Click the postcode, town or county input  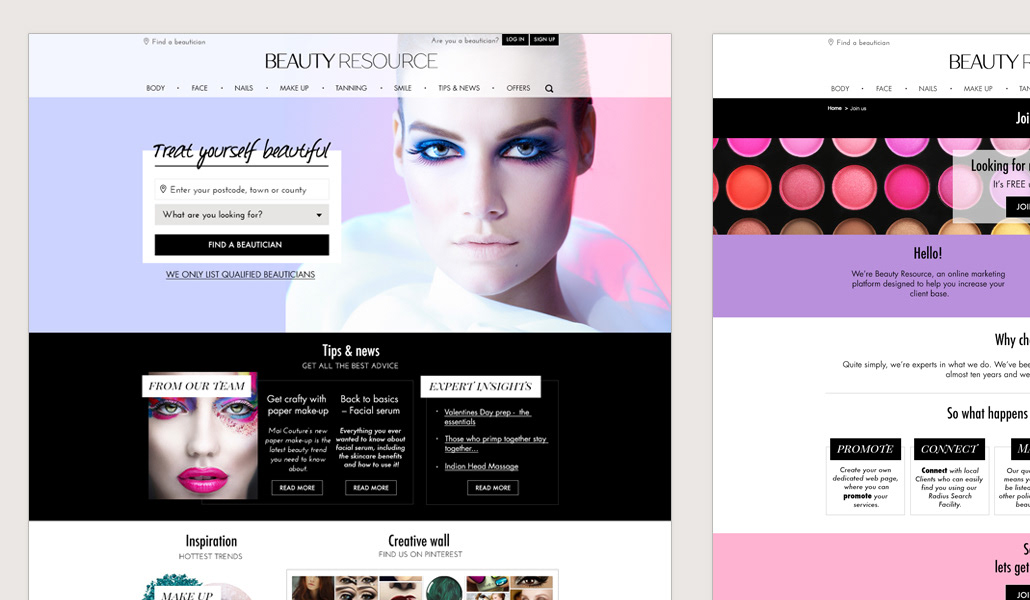[242, 189]
